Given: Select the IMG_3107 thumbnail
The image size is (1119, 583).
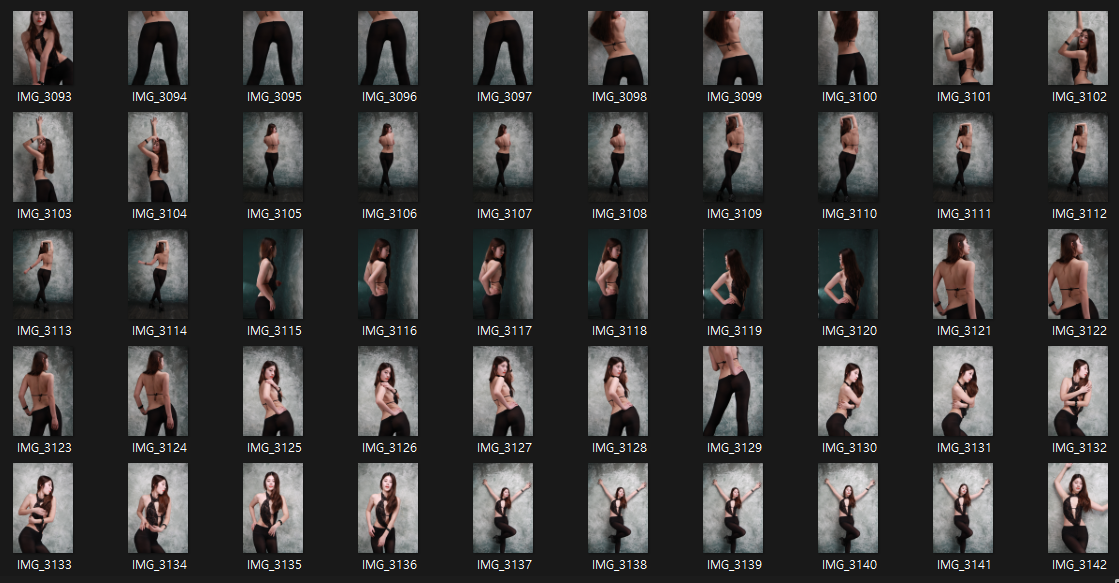Looking at the screenshot, I should pyautogui.click(x=502, y=157).
